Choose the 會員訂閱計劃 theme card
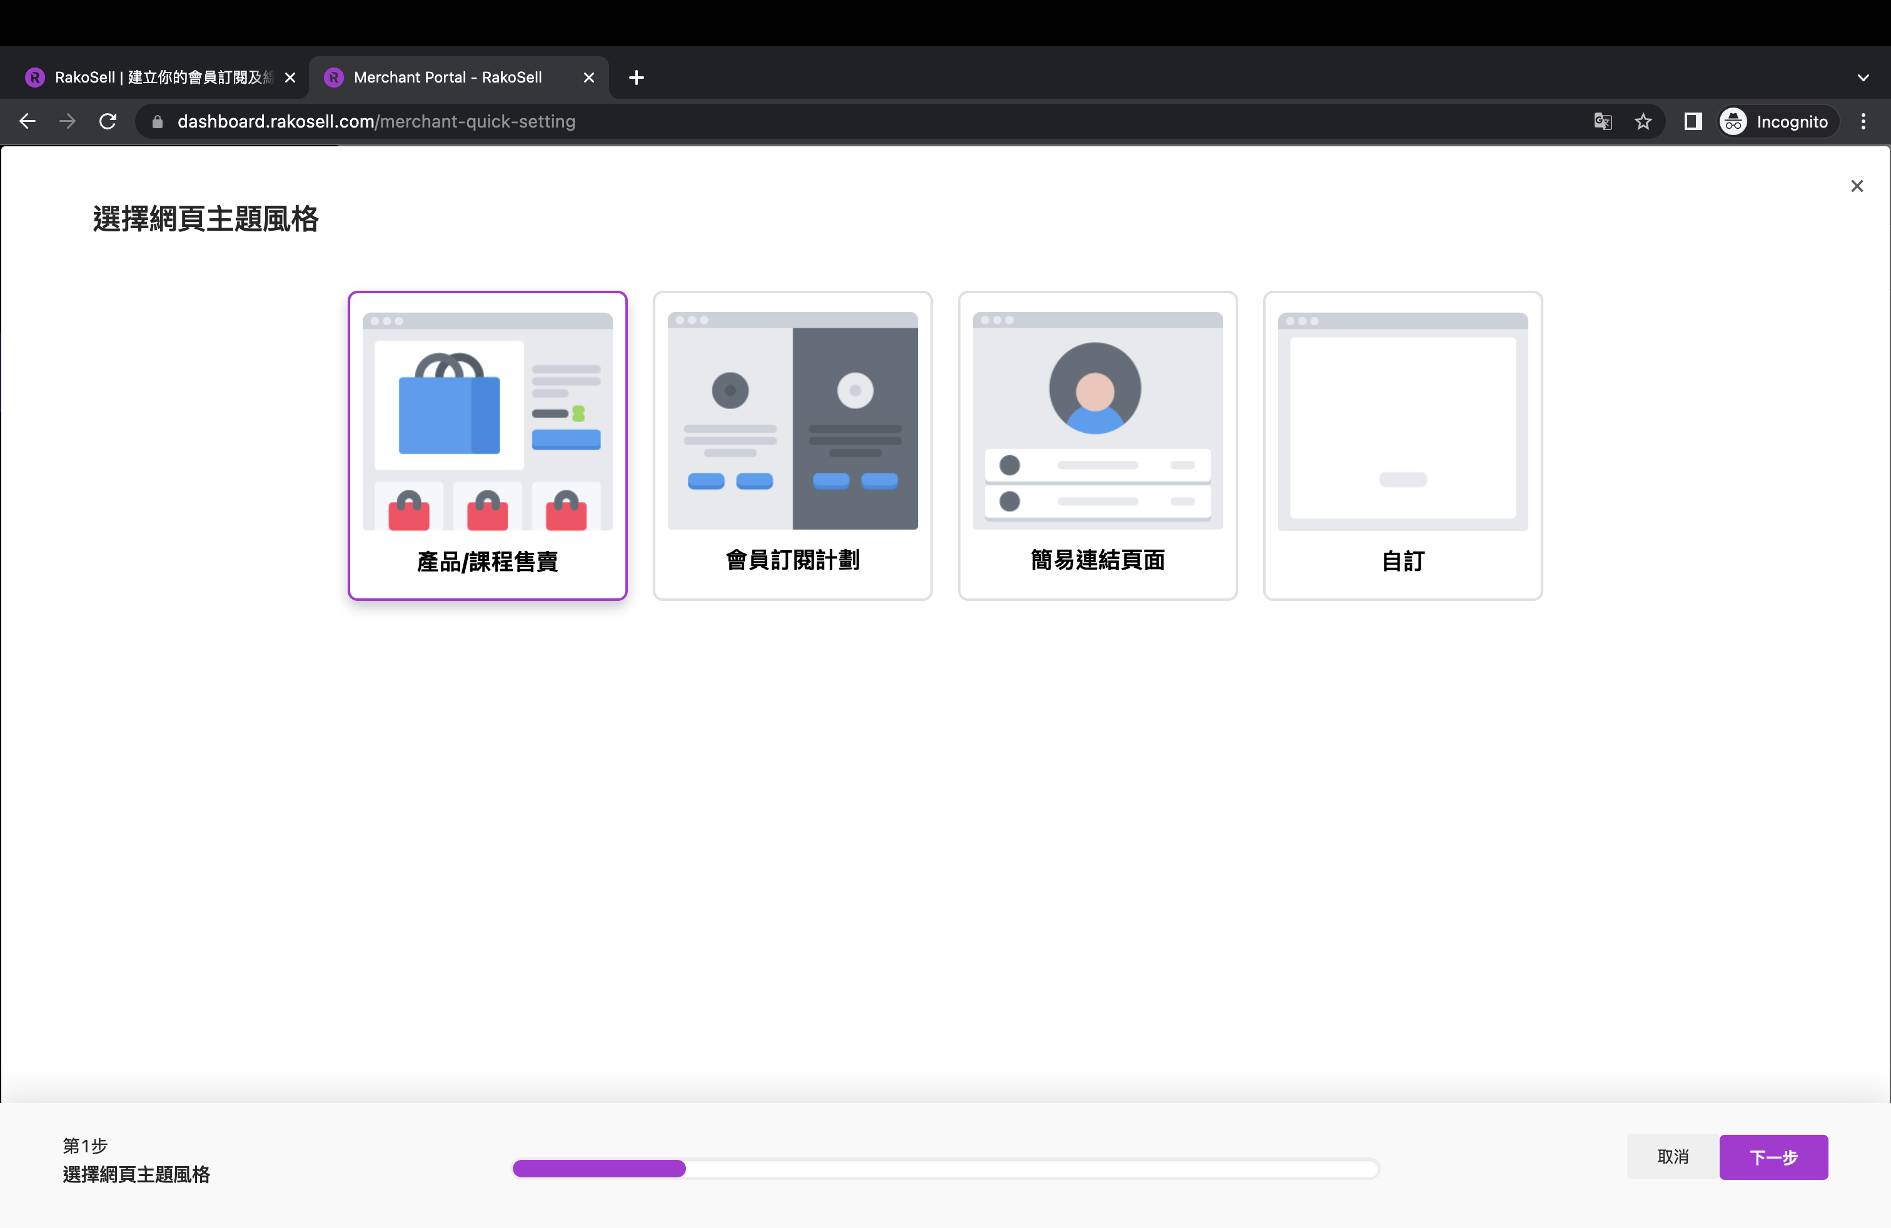 [792, 446]
